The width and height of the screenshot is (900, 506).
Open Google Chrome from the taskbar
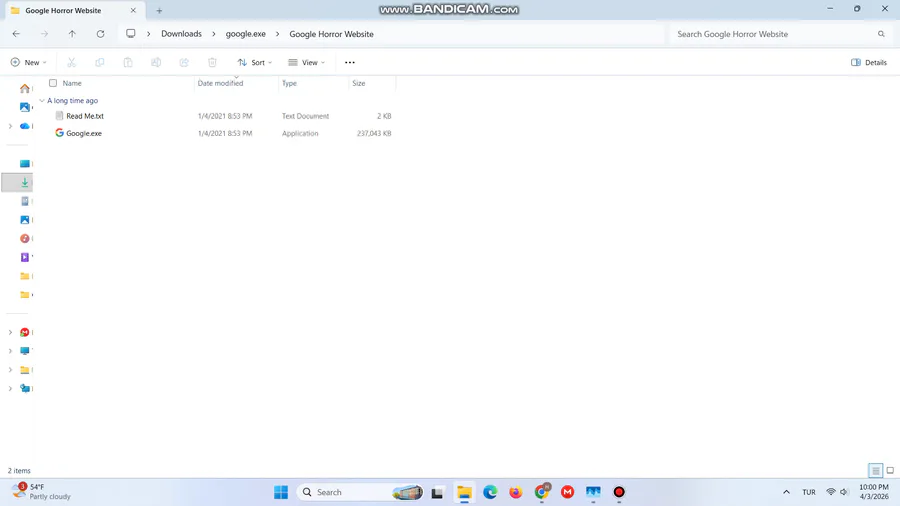tap(542, 492)
